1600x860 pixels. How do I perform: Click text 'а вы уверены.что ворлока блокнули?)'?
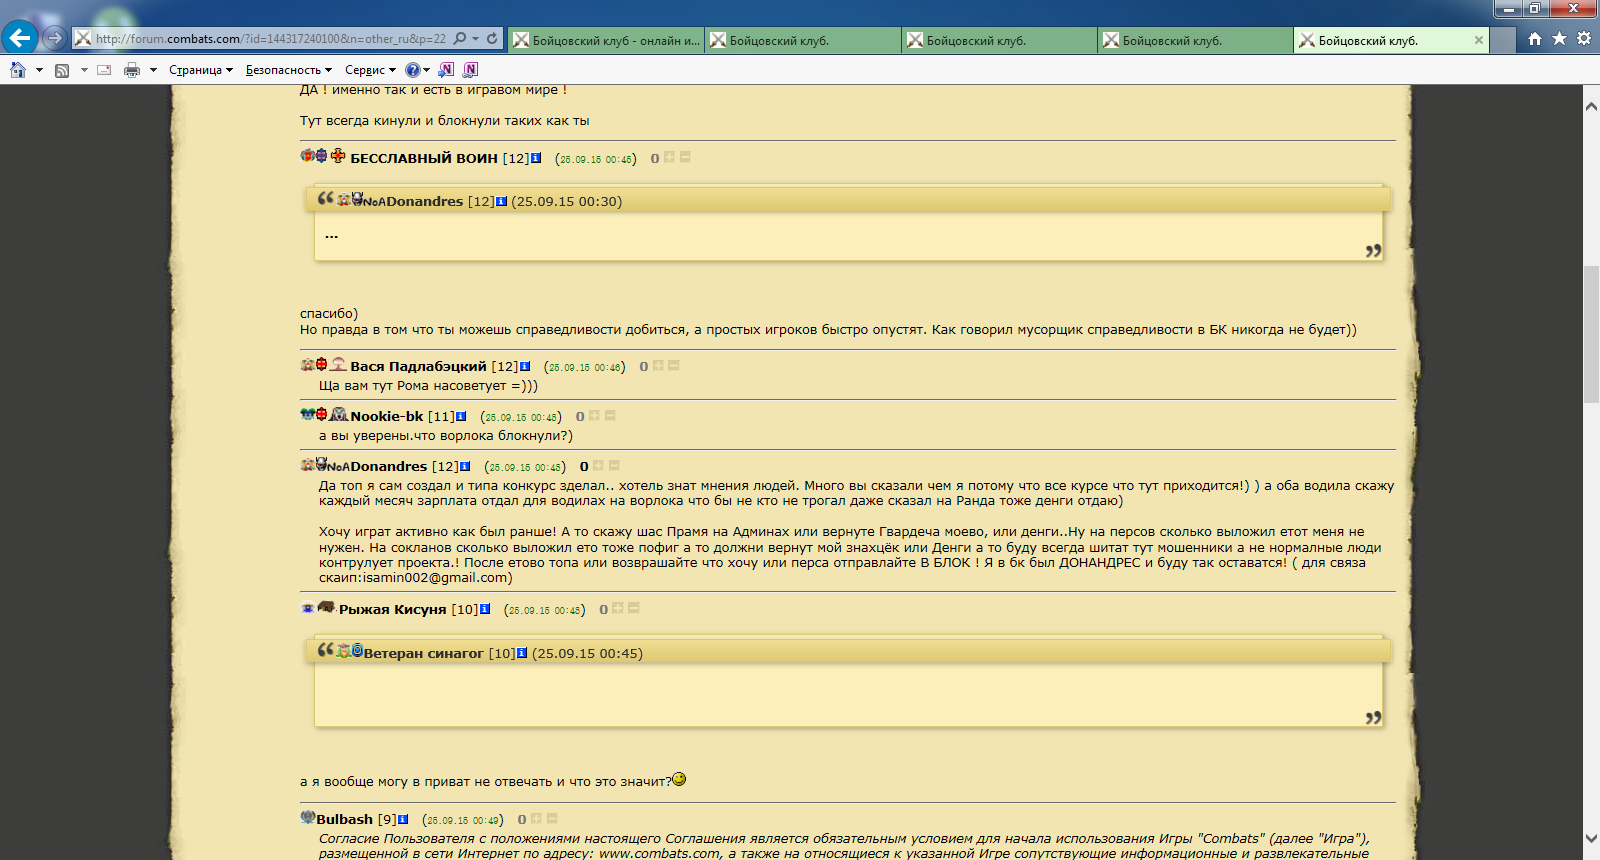446,435
